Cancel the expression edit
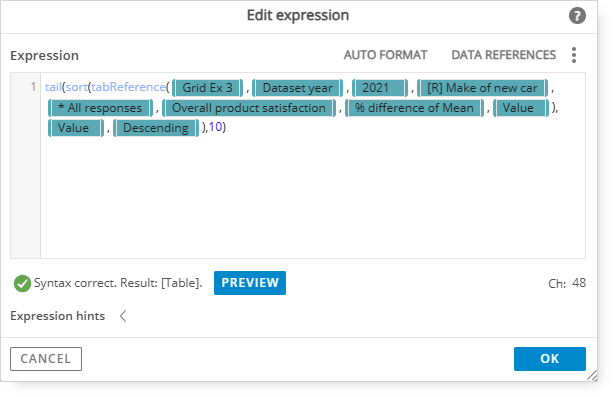 [46, 359]
